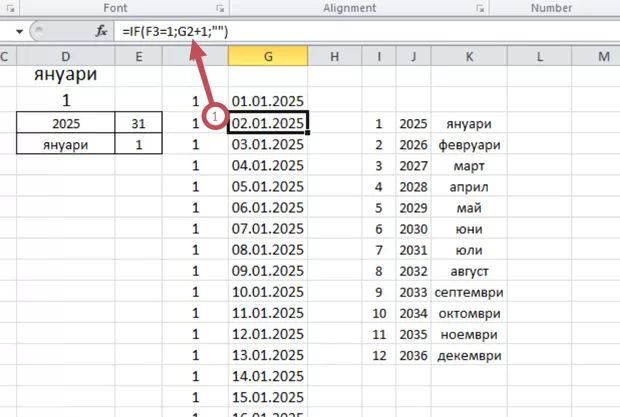Click the month cell 'ноември'
The image size is (620, 417).
(469, 334)
